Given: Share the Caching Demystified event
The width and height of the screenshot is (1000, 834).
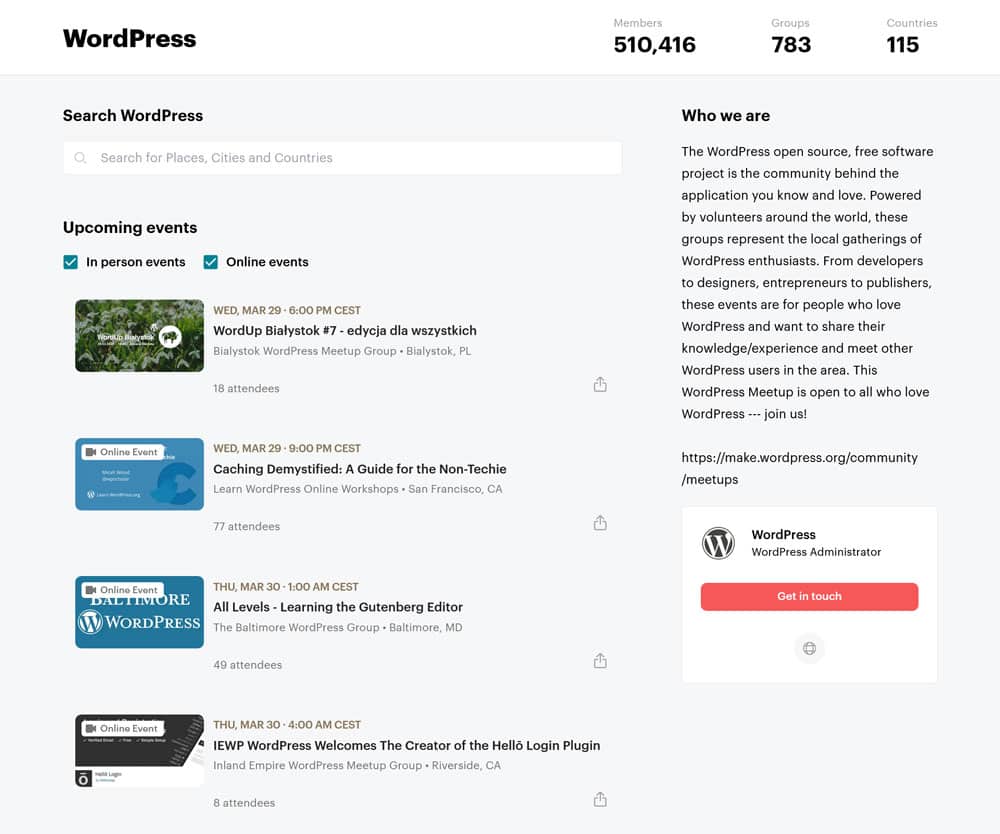Looking at the screenshot, I should (600, 523).
